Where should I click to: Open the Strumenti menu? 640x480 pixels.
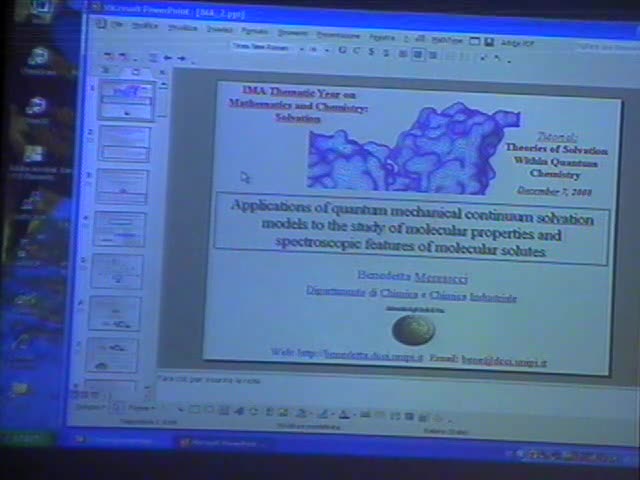(293, 33)
